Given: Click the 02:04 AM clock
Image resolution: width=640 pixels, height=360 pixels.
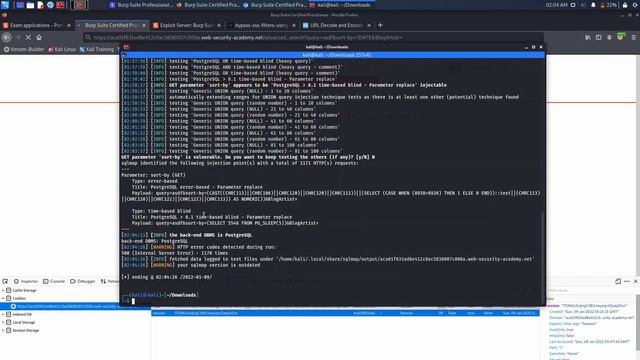Looking at the screenshot, I should (x=556, y=5).
